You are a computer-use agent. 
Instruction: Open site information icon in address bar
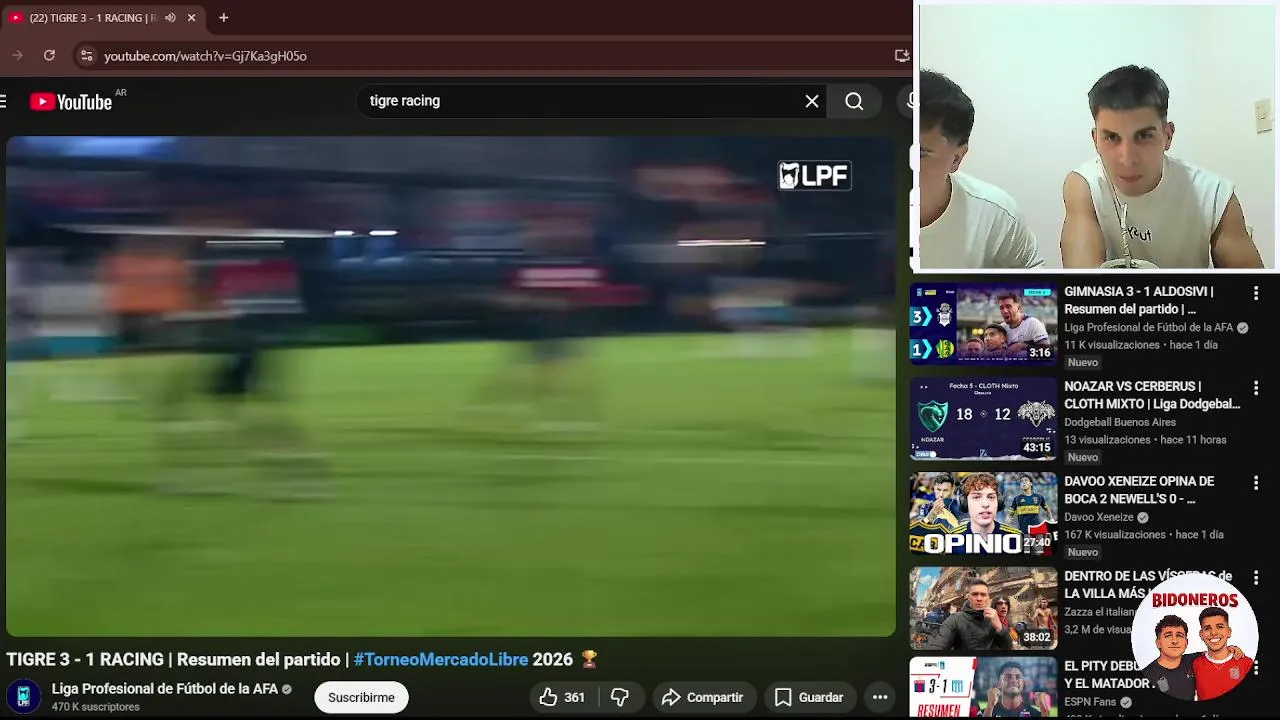(x=87, y=56)
